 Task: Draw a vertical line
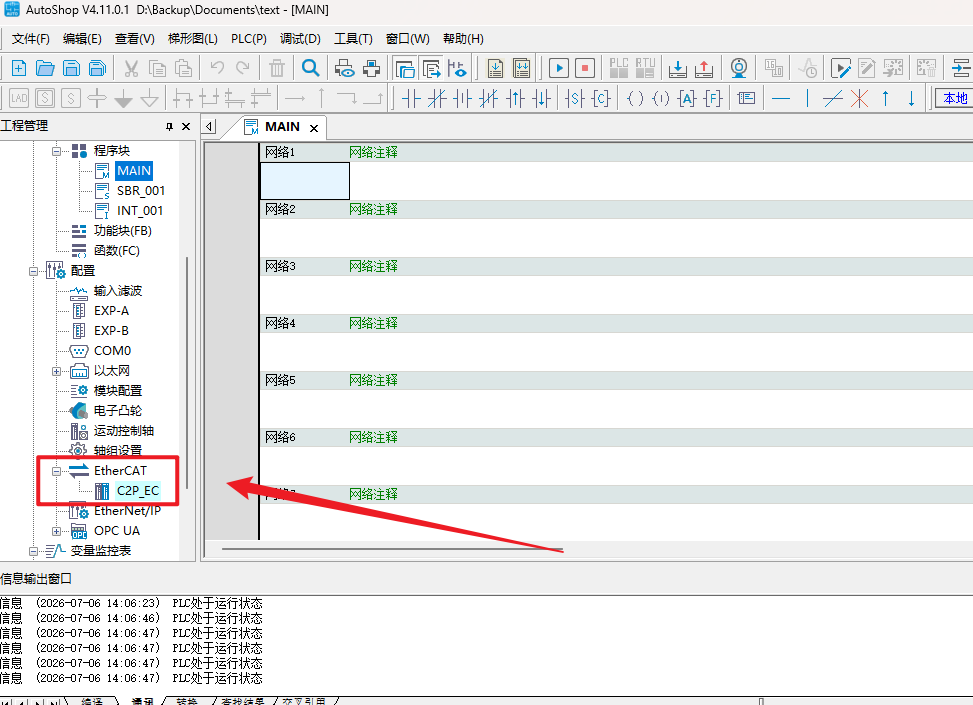click(807, 98)
